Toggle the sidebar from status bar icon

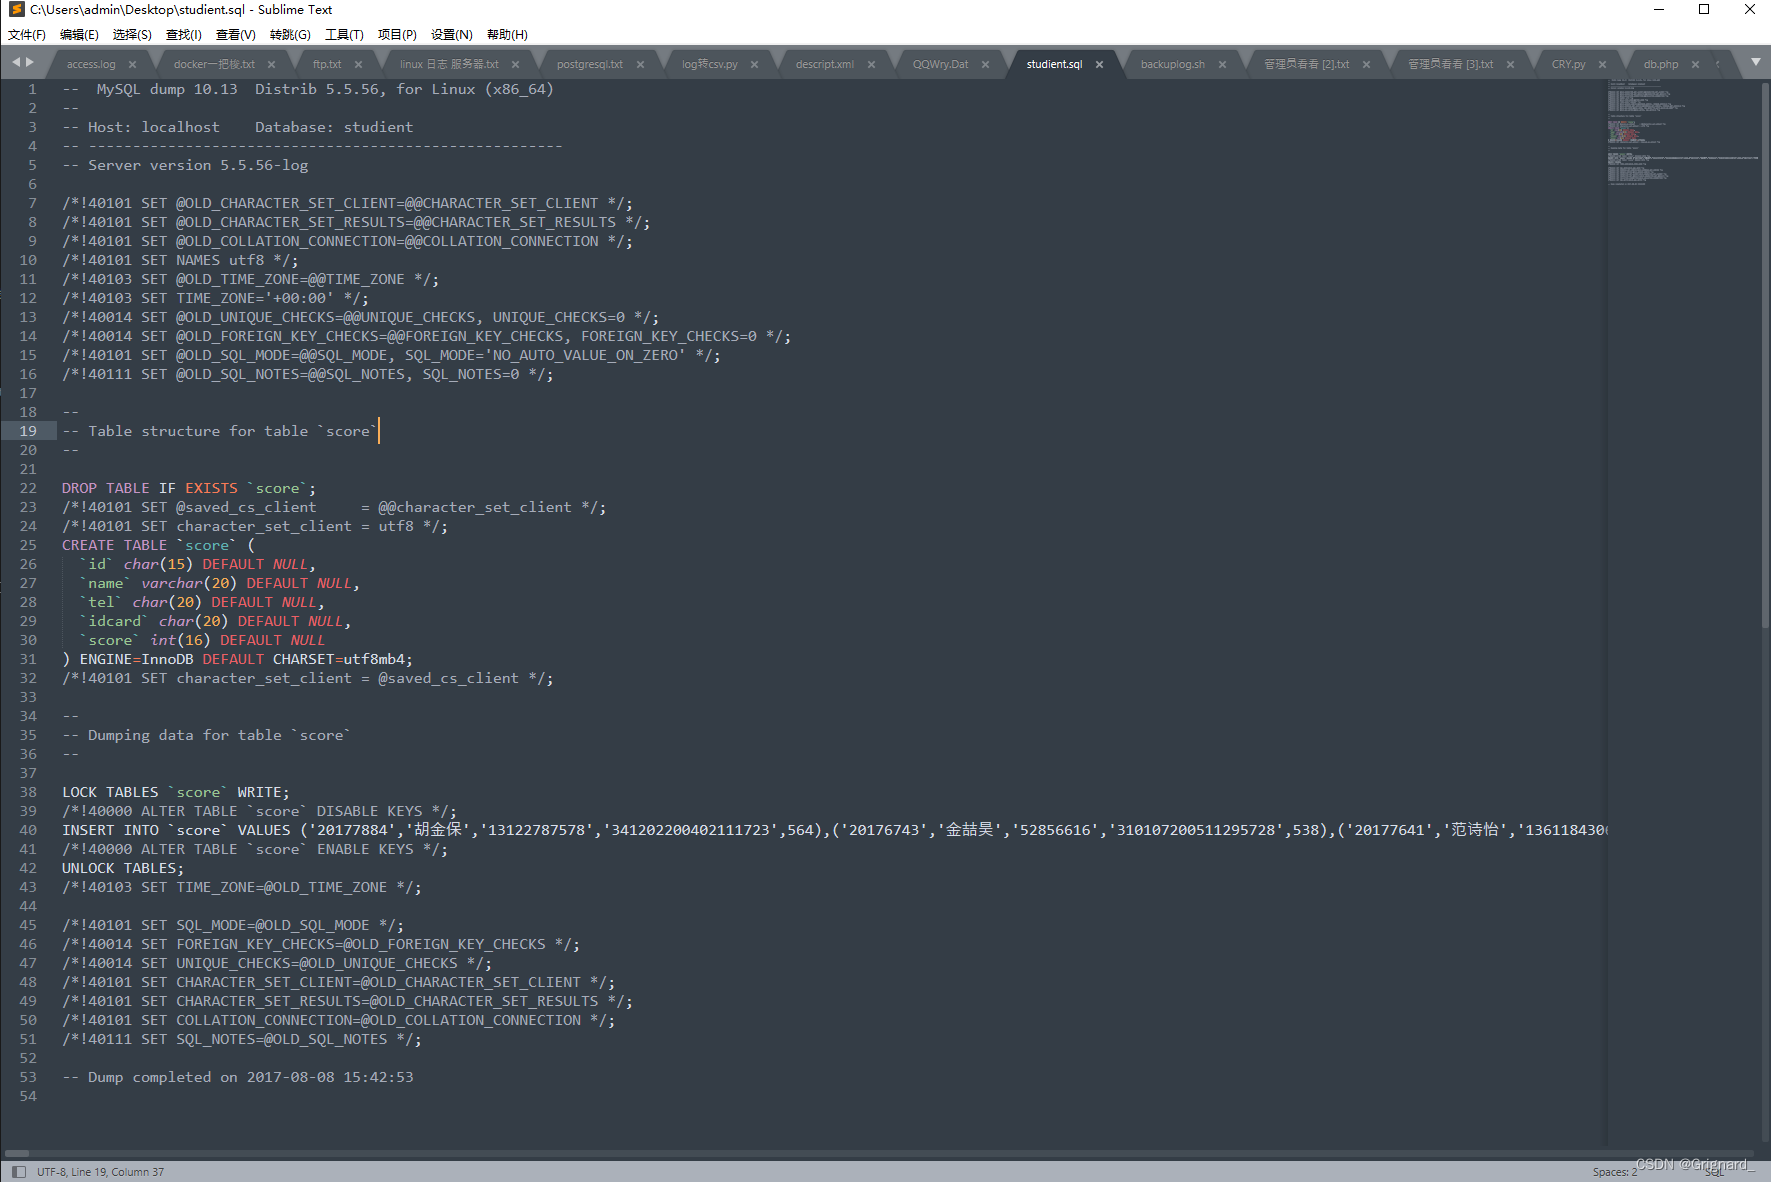(18, 1171)
